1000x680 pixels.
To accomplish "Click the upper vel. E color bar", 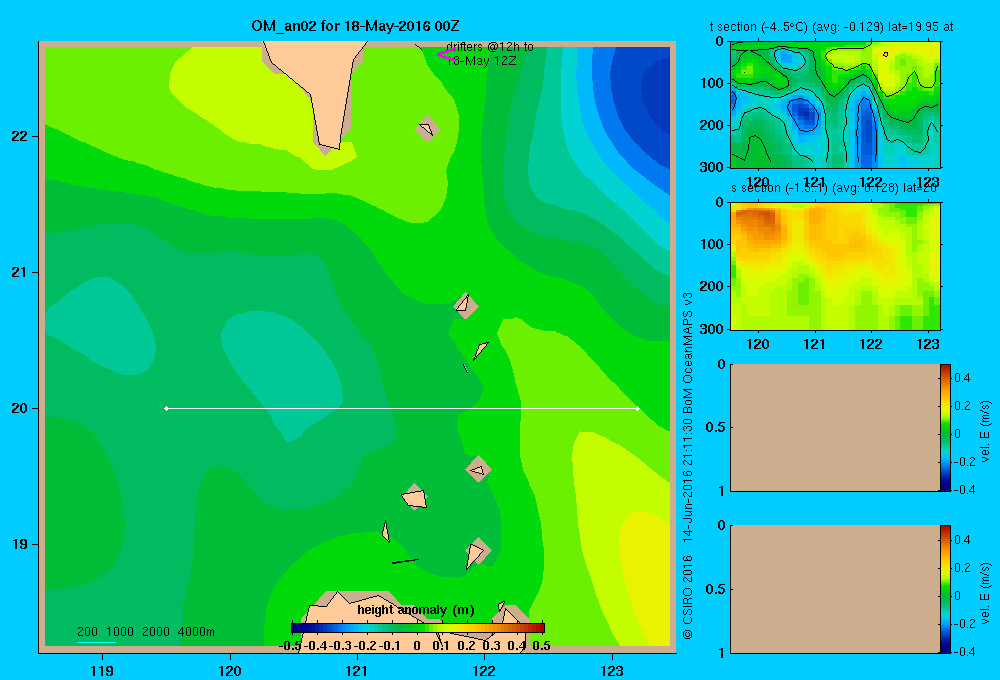I will [945, 428].
